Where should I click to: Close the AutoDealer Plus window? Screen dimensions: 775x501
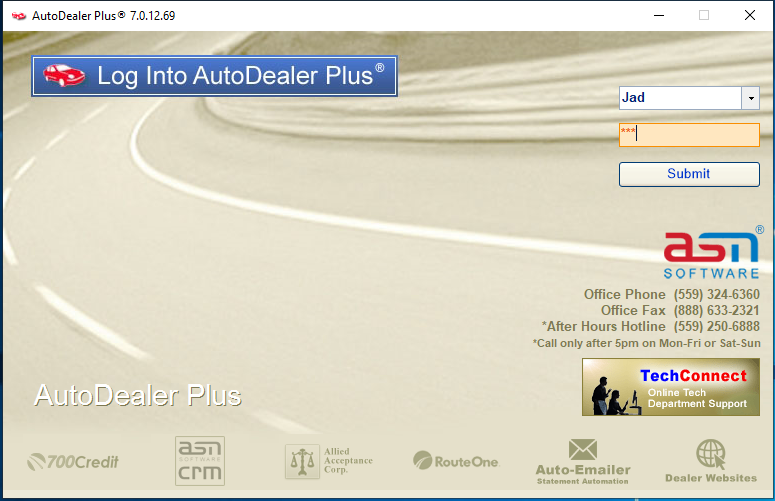[x=750, y=15]
